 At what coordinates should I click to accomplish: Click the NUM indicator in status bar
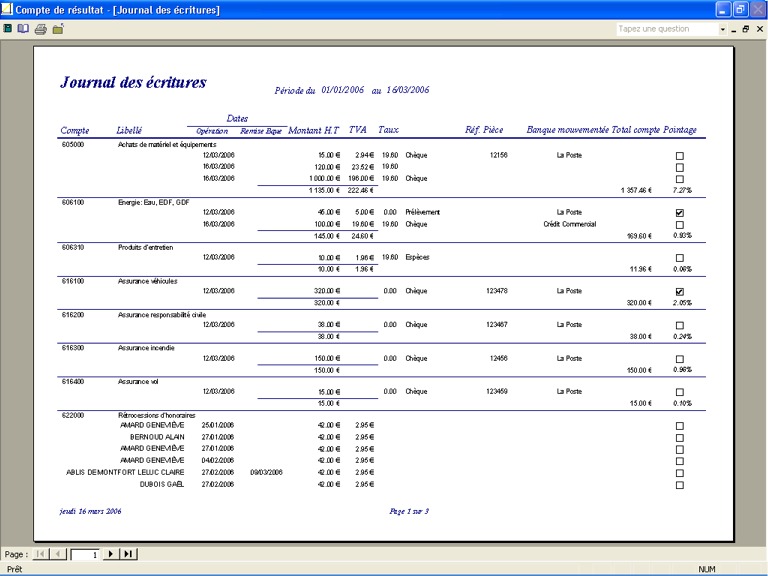707,569
